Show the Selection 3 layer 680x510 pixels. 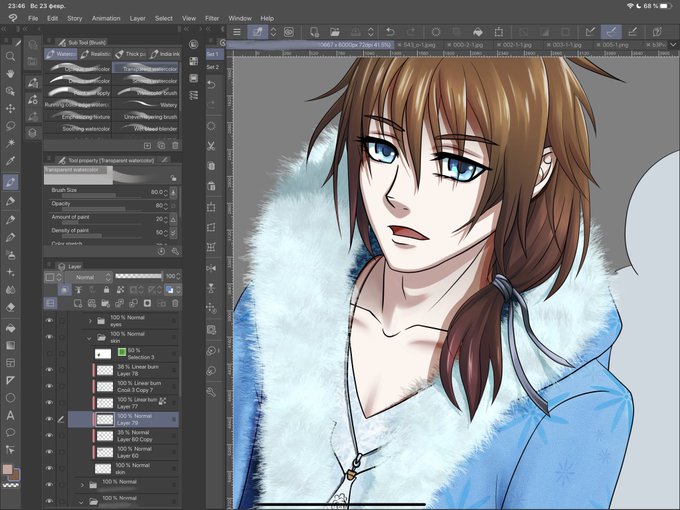tap(49, 353)
